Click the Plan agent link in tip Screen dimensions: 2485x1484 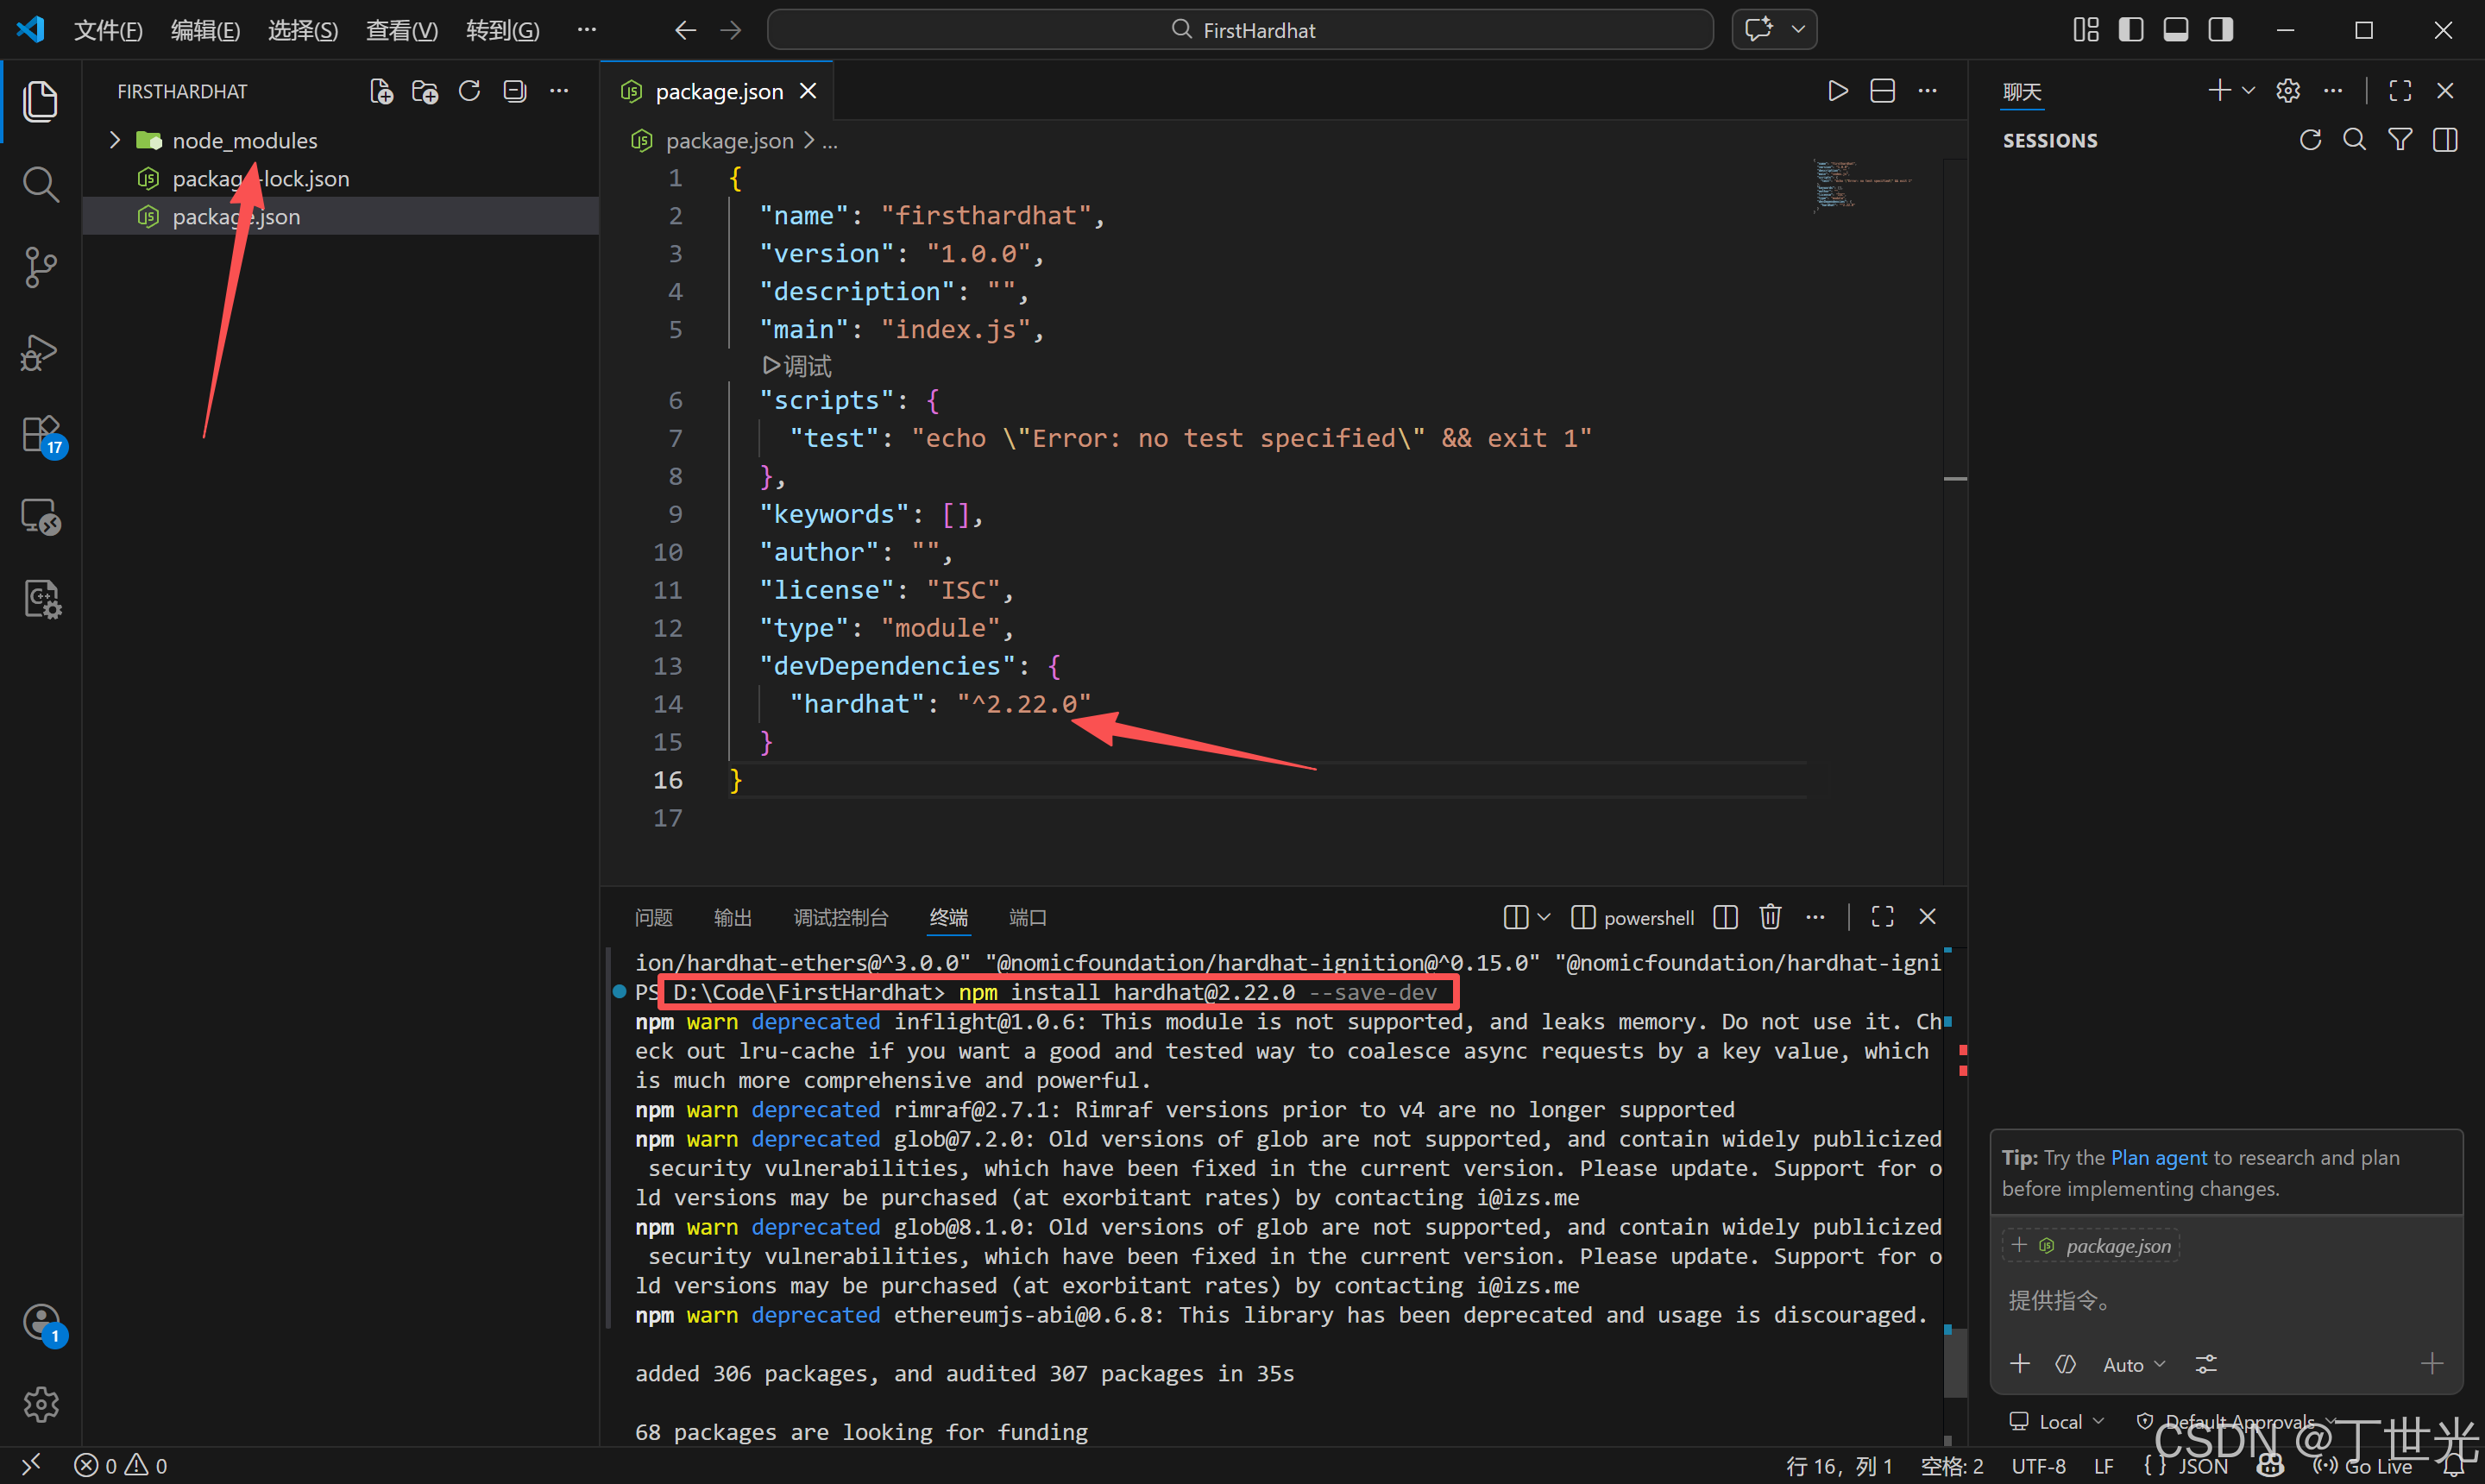tap(2158, 1157)
